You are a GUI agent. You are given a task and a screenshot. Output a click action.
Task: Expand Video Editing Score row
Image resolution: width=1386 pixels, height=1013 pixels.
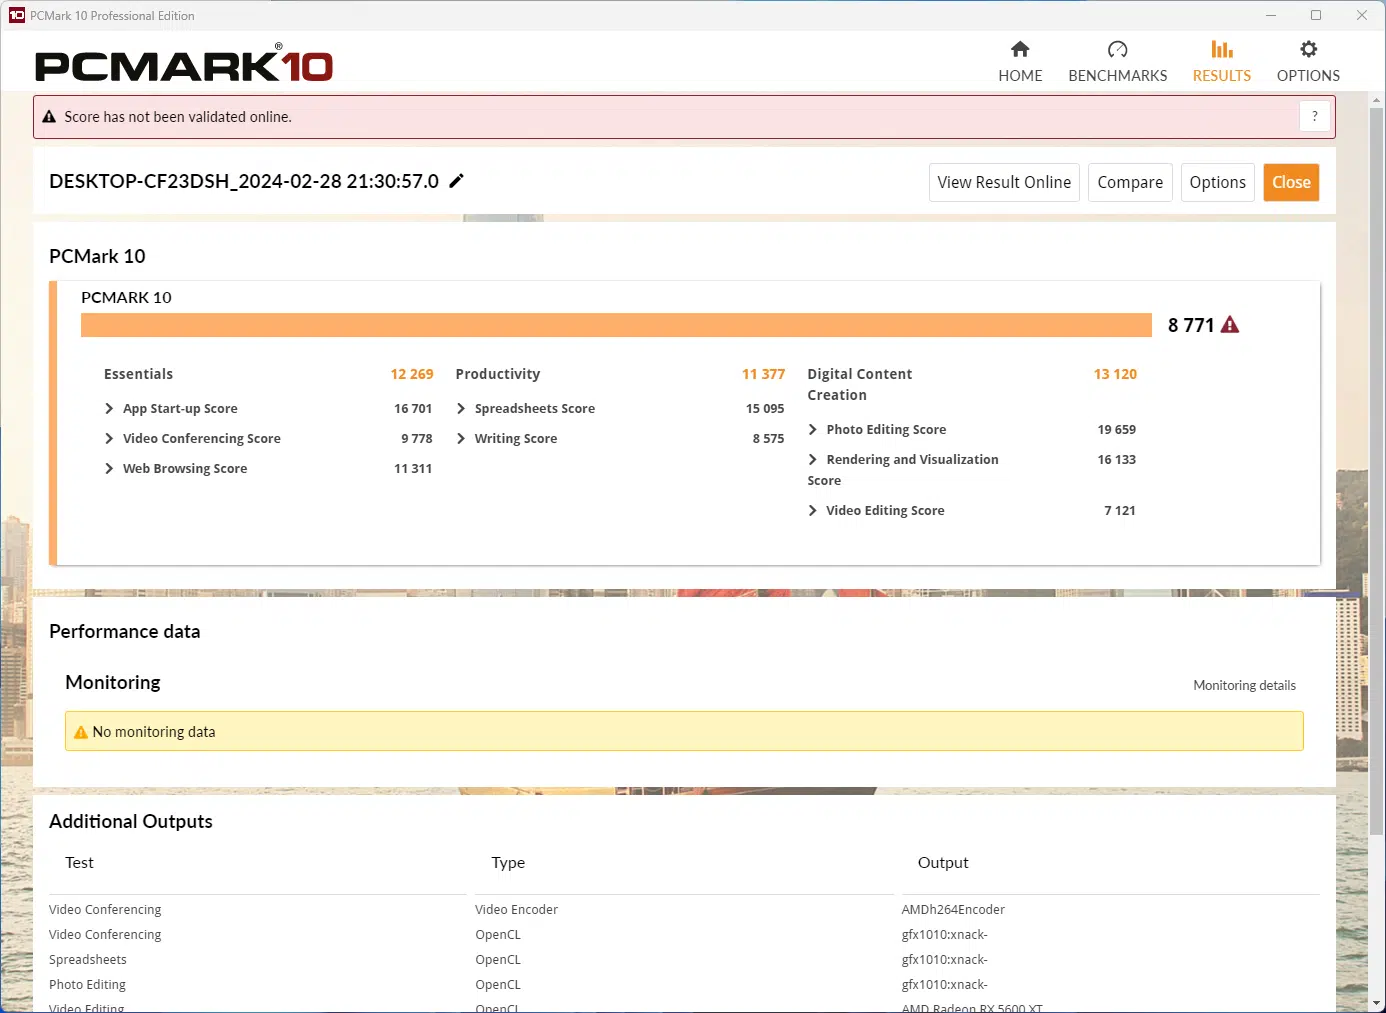point(813,511)
